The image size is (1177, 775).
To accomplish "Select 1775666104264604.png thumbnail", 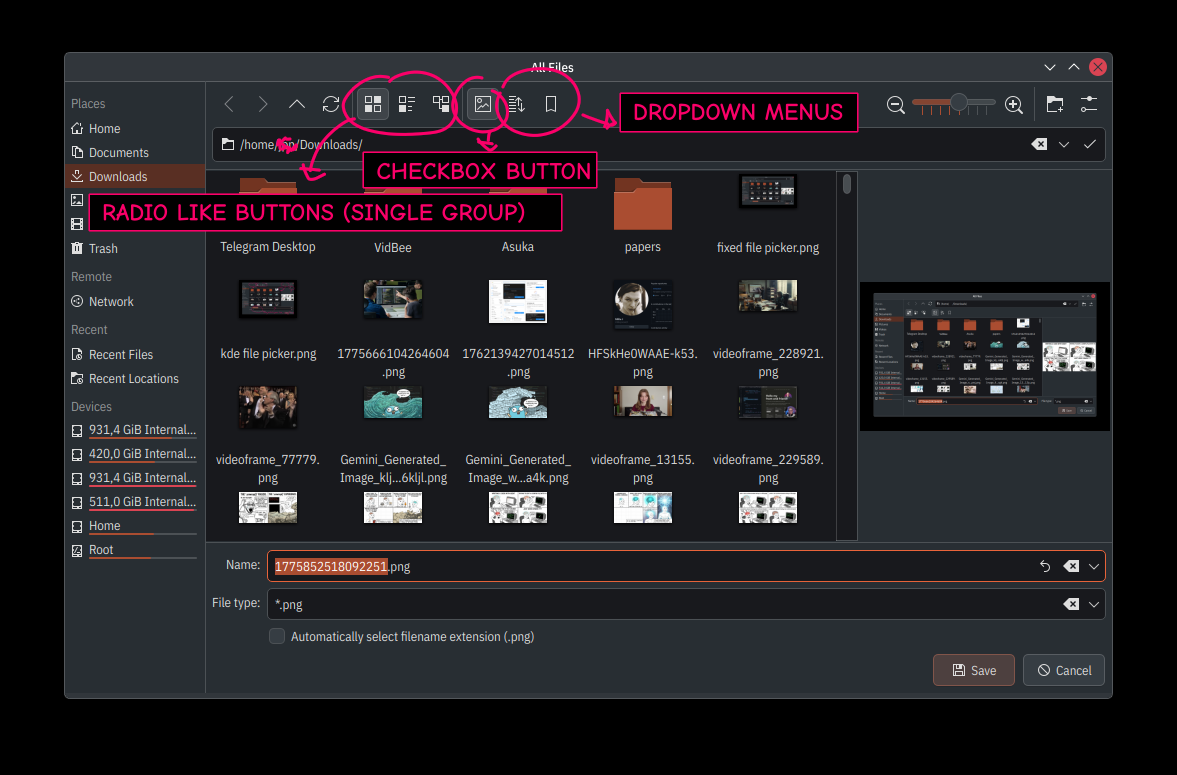I will [393, 300].
